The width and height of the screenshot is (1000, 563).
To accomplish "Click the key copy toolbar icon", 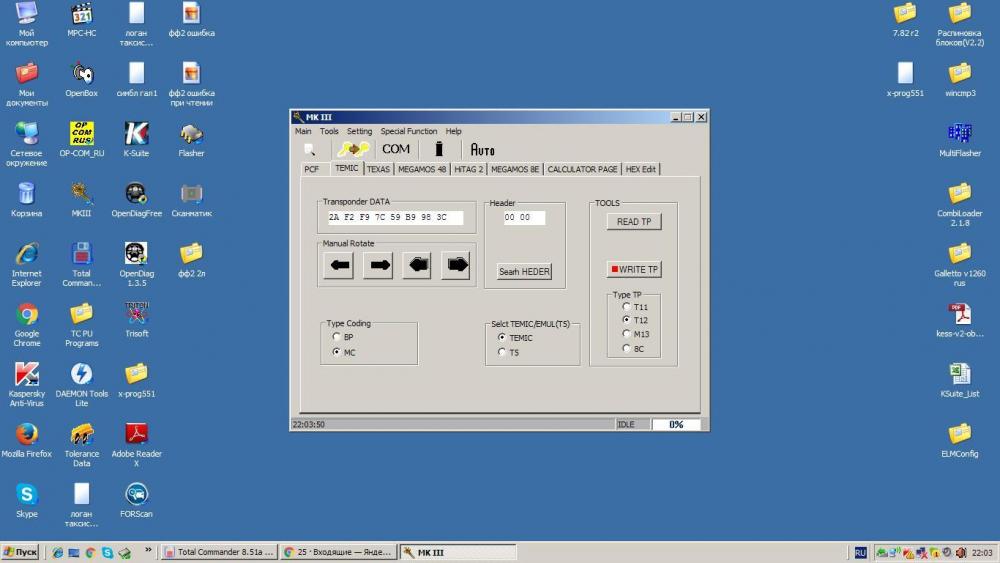I will pyautogui.click(x=353, y=149).
